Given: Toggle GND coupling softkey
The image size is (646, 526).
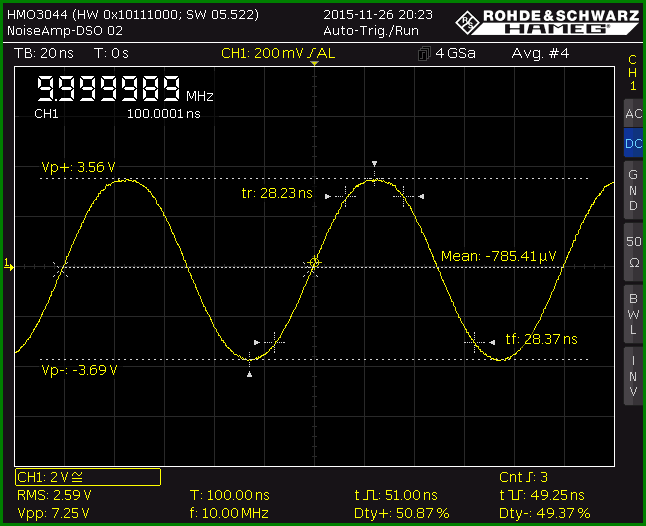Looking at the screenshot, I should point(633,190).
